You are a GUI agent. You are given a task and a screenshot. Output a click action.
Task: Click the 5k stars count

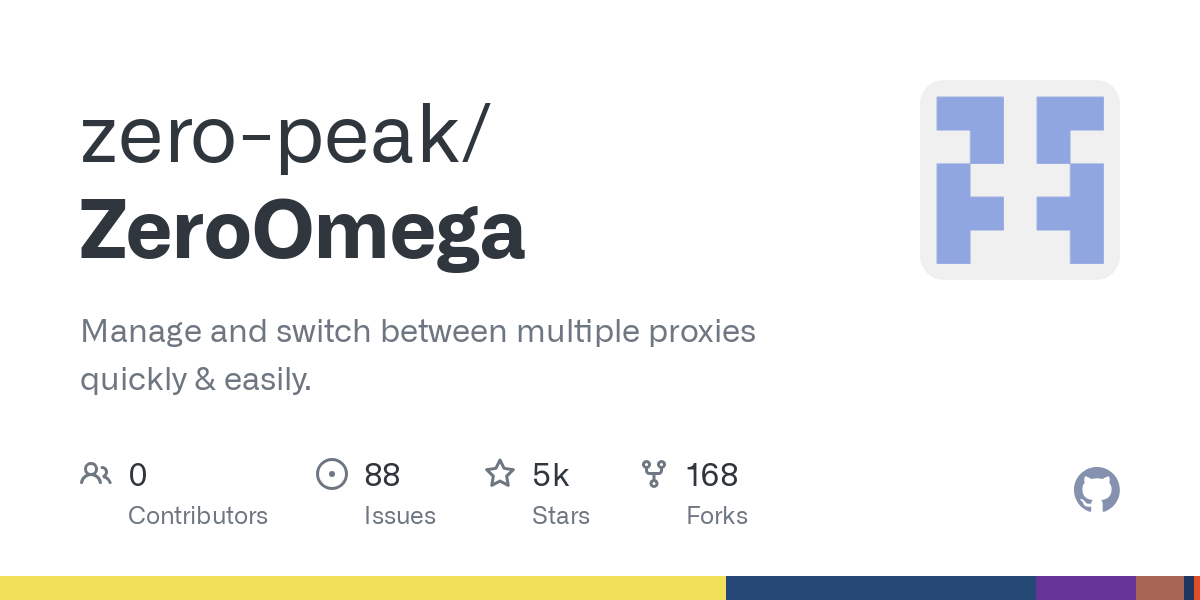click(551, 475)
